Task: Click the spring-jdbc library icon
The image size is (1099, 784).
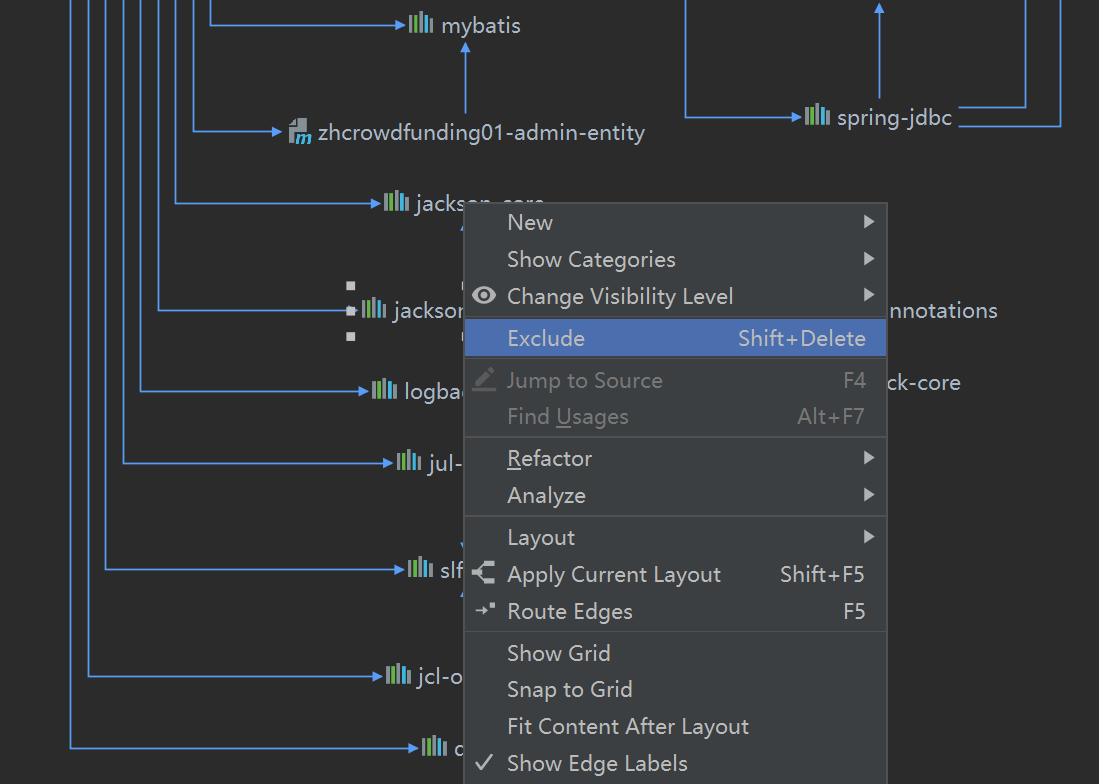Action: tap(817, 115)
